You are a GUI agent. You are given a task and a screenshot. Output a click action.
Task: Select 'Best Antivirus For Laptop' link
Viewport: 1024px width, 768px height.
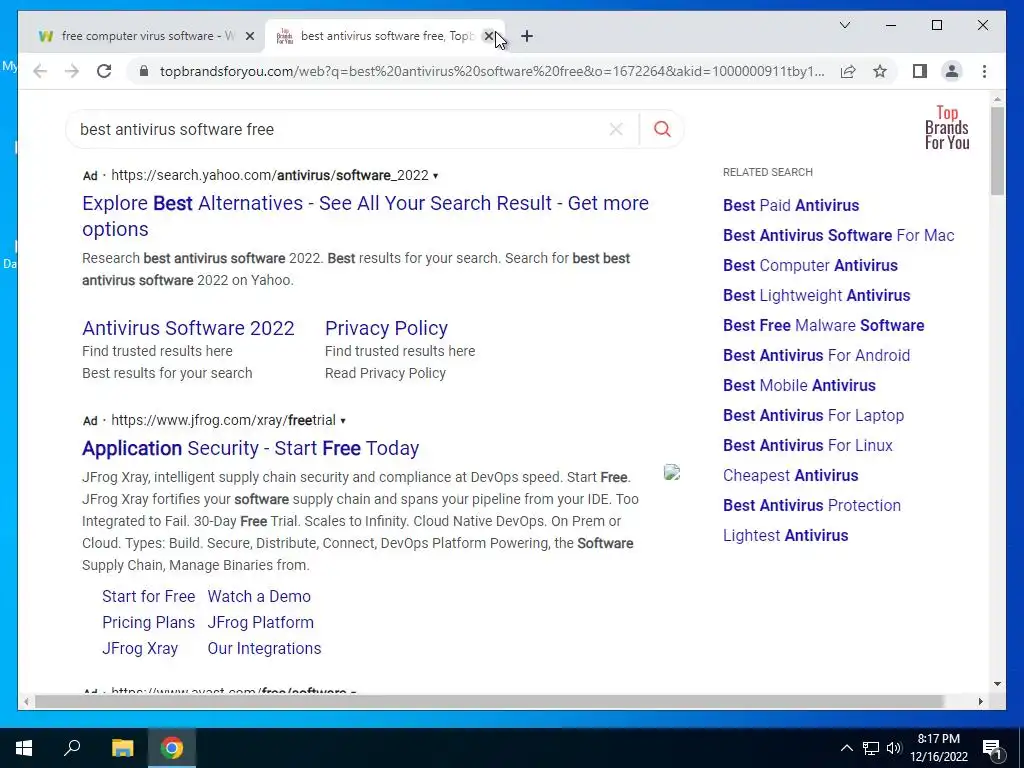[x=813, y=415]
